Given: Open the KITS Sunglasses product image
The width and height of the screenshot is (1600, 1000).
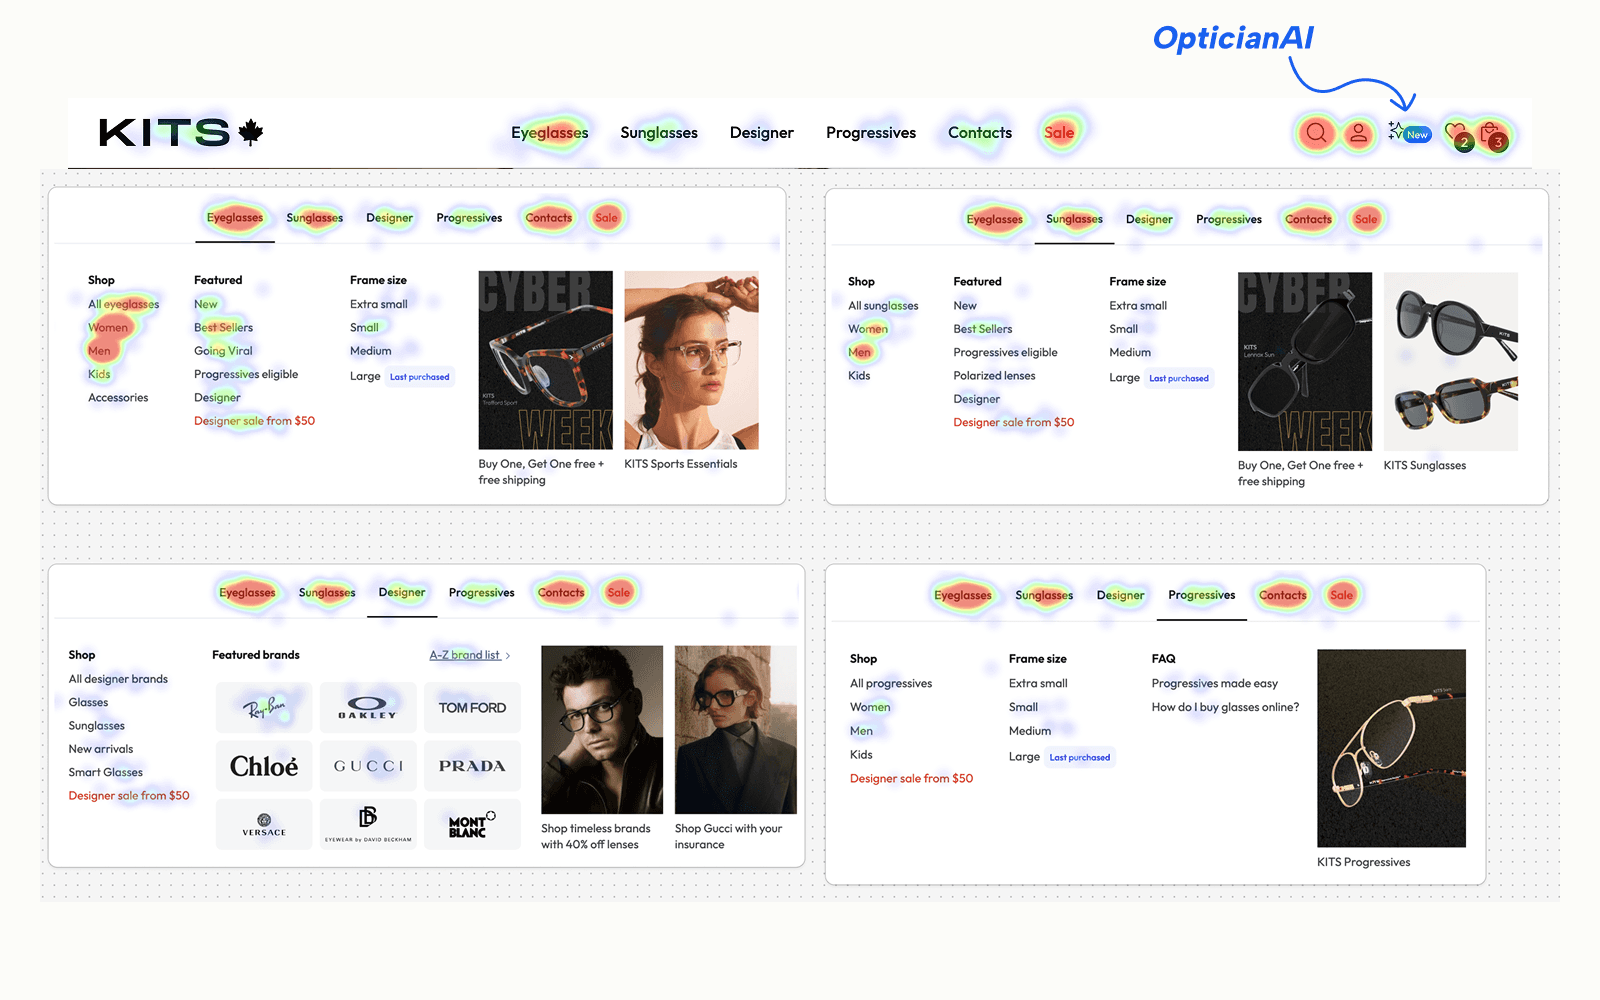Looking at the screenshot, I should pyautogui.click(x=1451, y=362).
